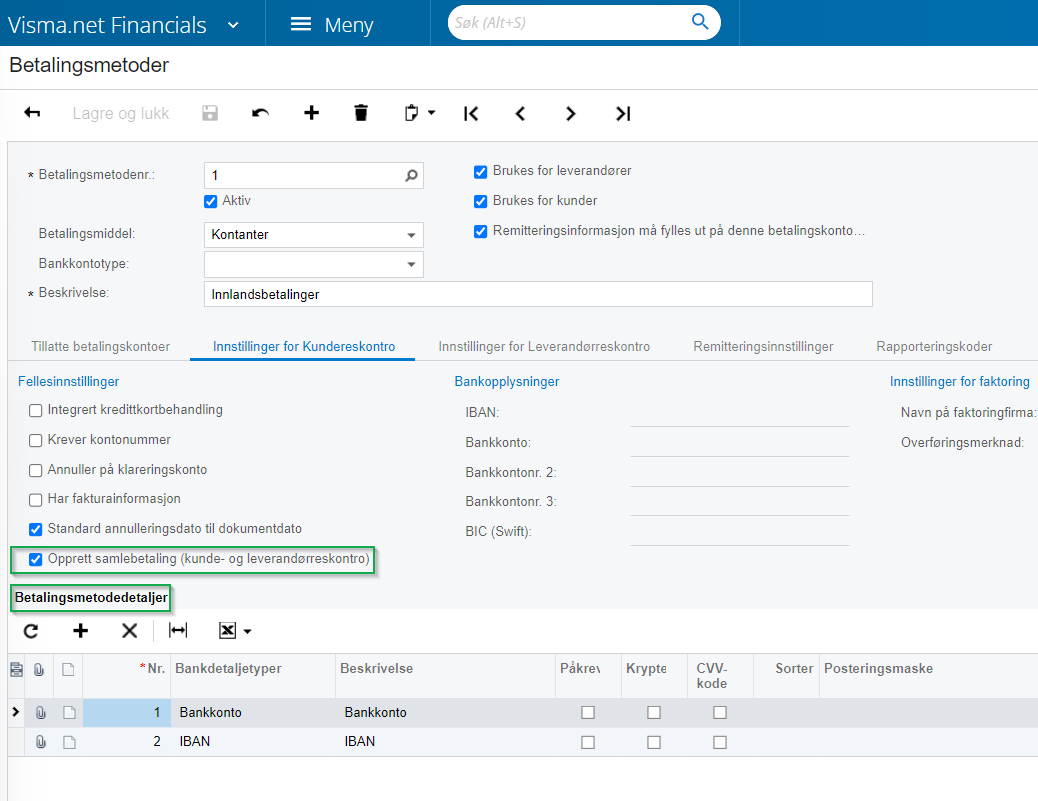Uncheck the Aktiv checkbox

210,201
